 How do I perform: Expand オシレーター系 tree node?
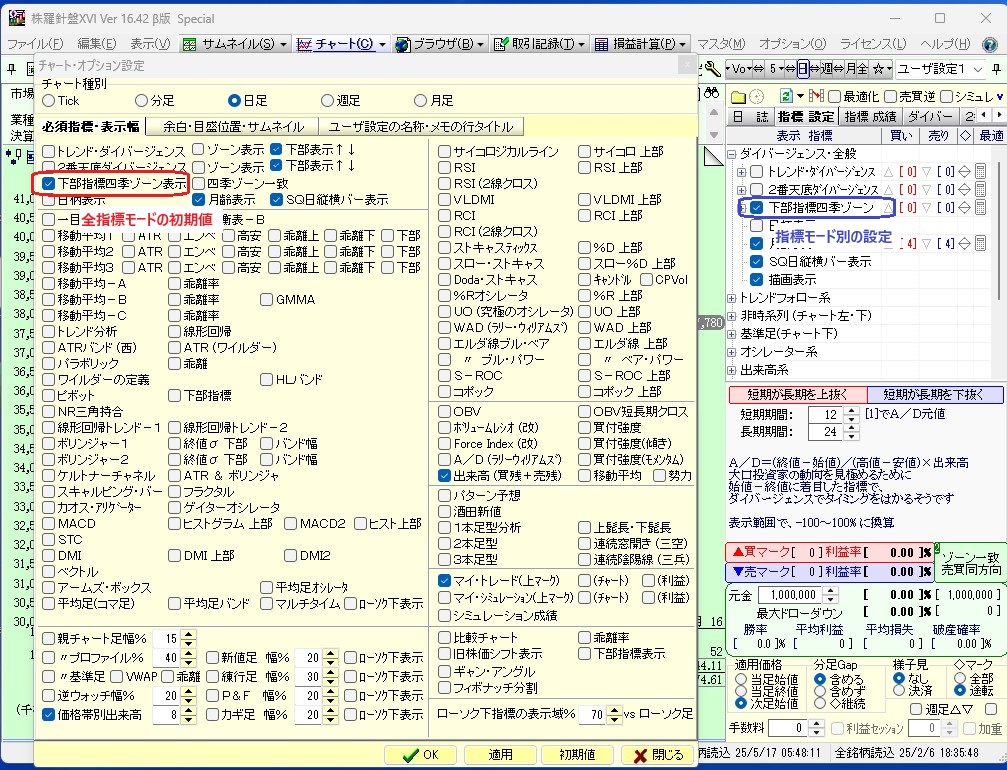click(x=731, y=352)
